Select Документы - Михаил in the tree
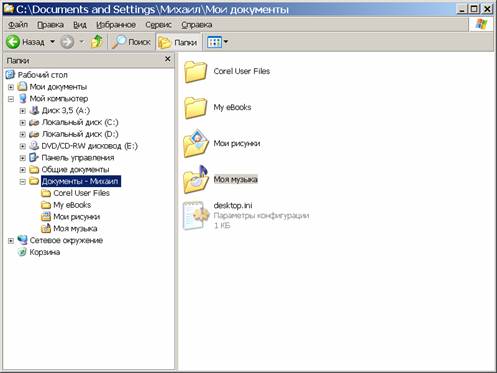The height and width of the screenshot is (373, 497). click(80, 181)
